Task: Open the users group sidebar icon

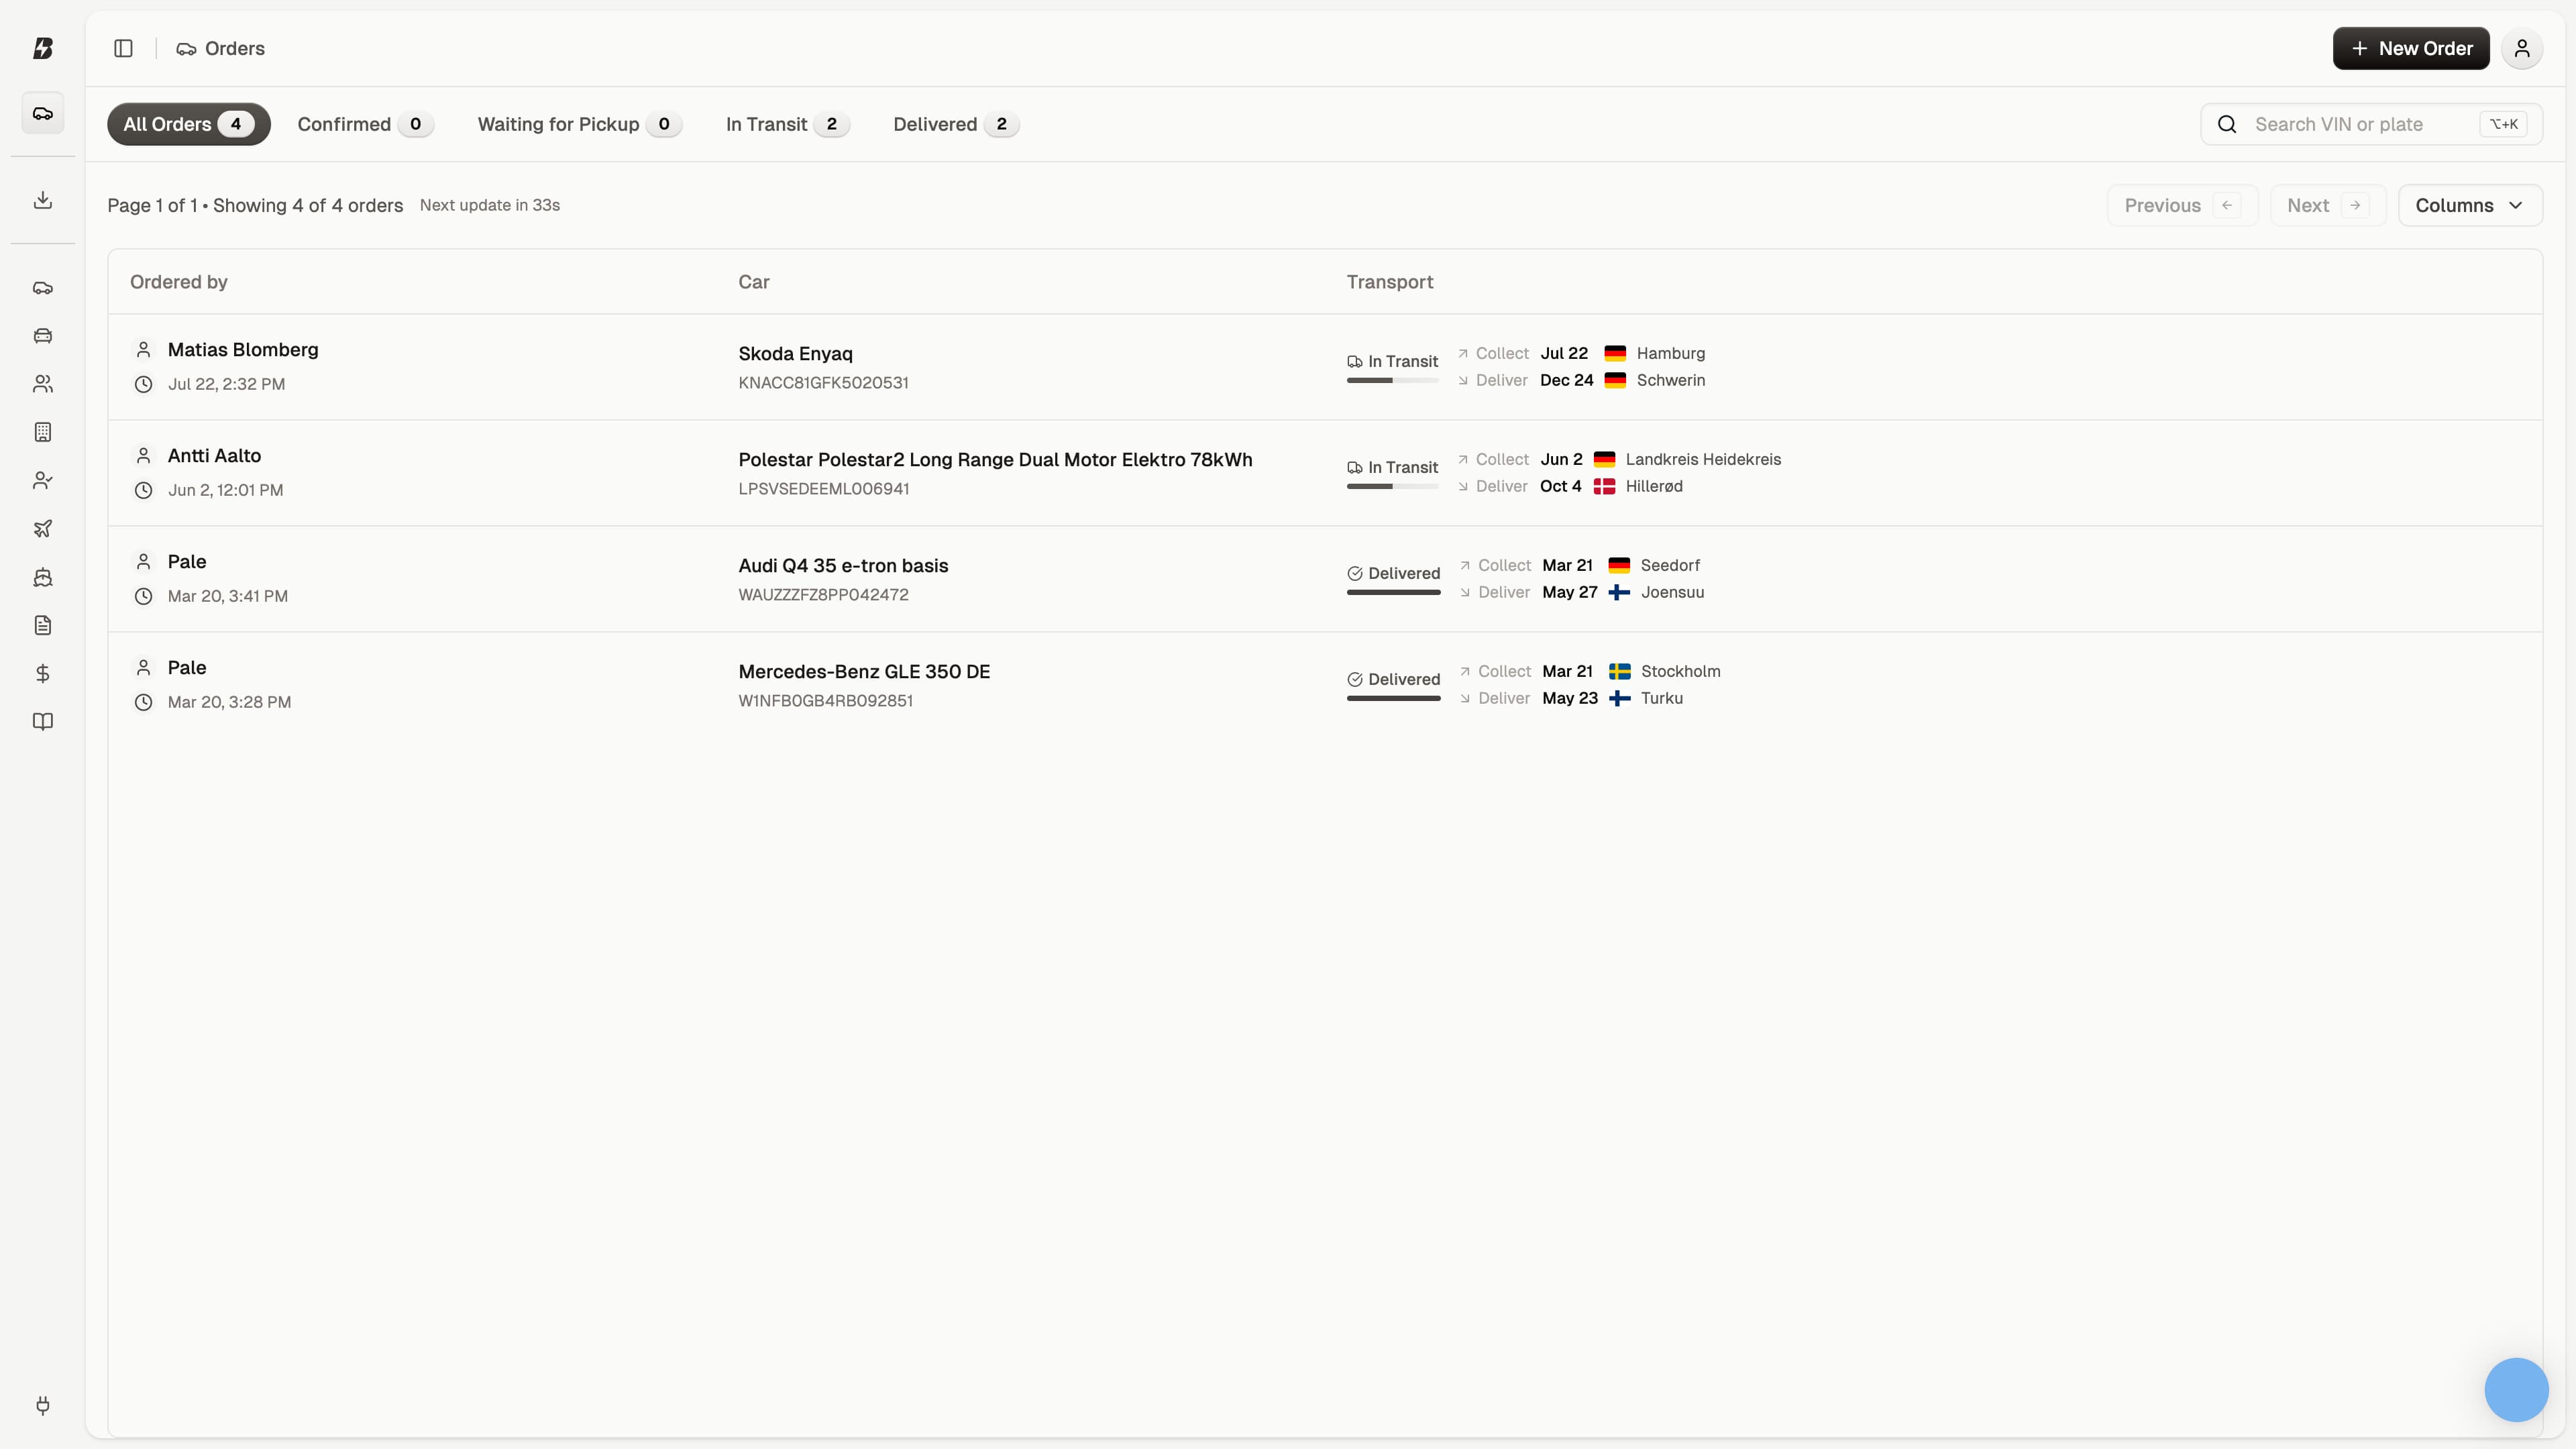Action: tap(42, 384)
